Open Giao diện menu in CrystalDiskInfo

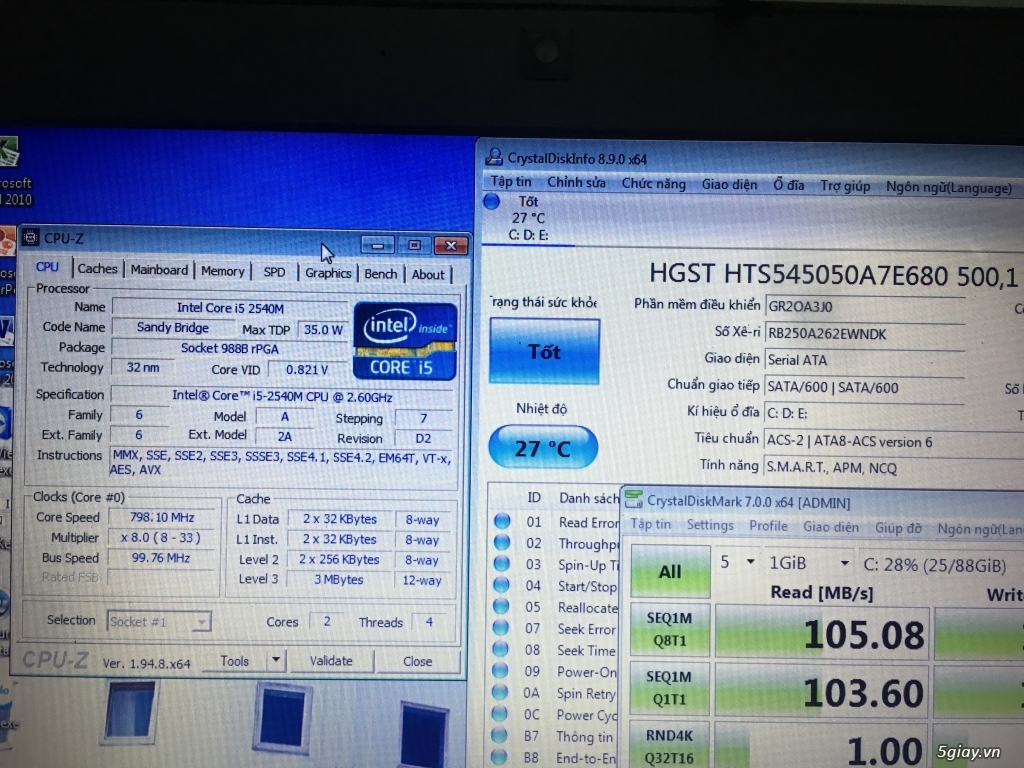tap(729, 185)
